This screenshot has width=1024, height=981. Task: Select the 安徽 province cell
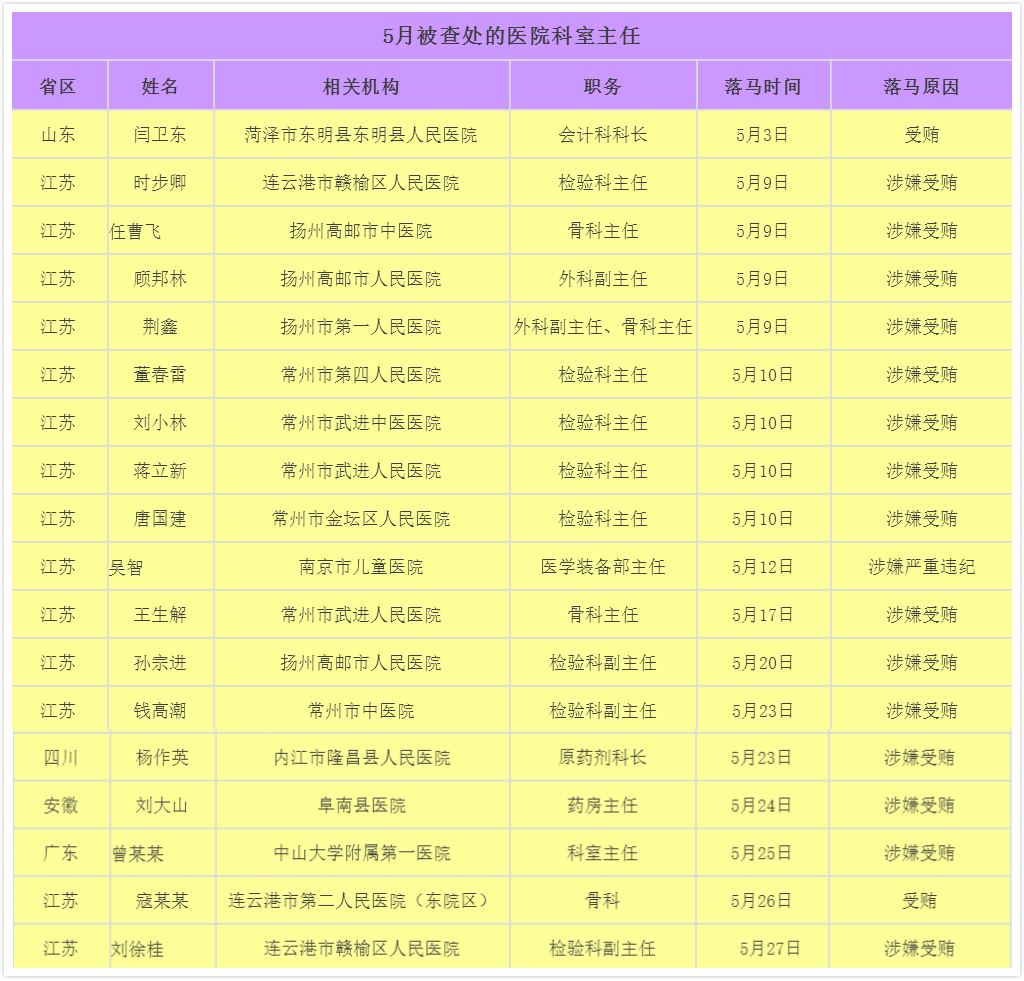[61, 805]
